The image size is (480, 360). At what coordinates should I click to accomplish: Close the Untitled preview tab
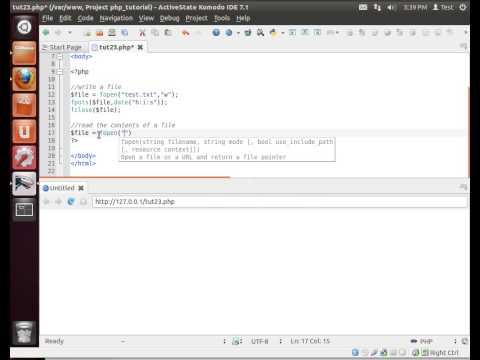click(x=81, y=188)
